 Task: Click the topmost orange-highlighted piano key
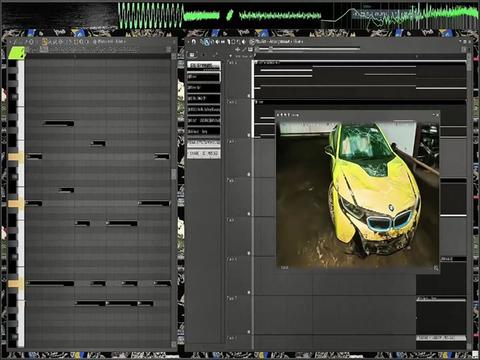[16, 157]
